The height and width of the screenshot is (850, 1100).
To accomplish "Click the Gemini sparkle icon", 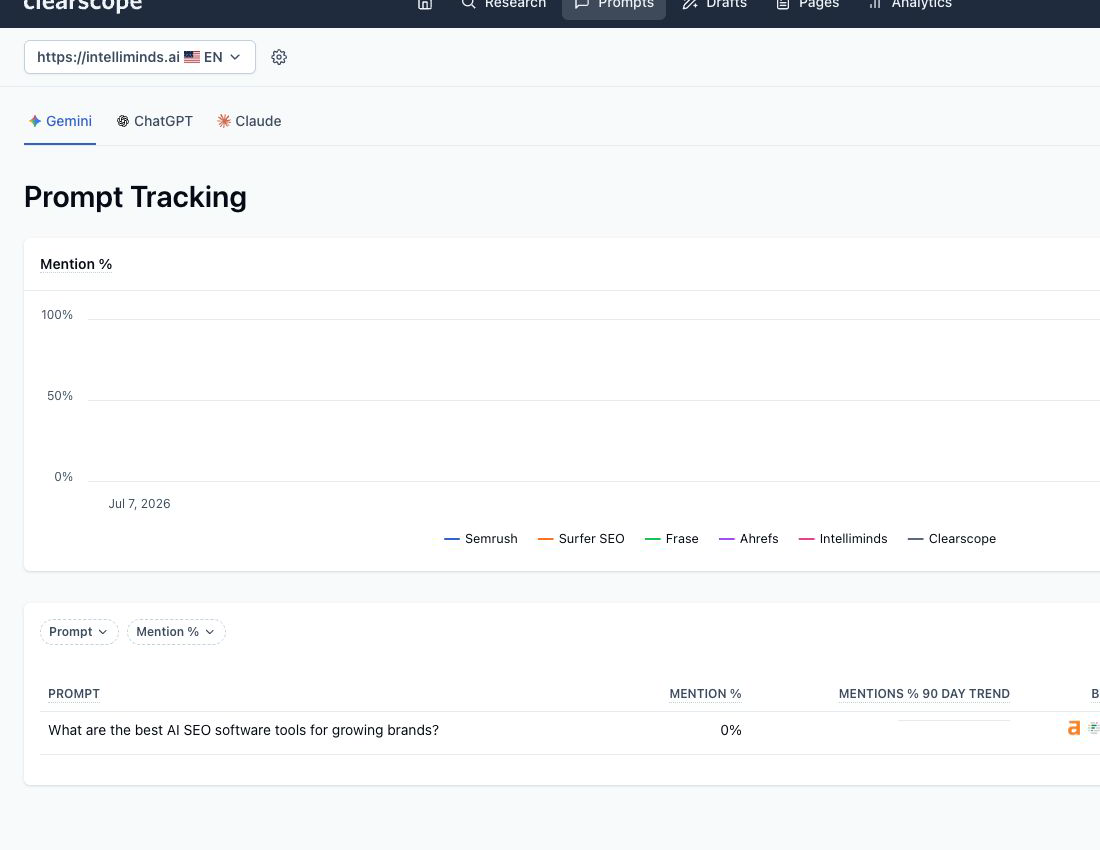I will [35, 121].
